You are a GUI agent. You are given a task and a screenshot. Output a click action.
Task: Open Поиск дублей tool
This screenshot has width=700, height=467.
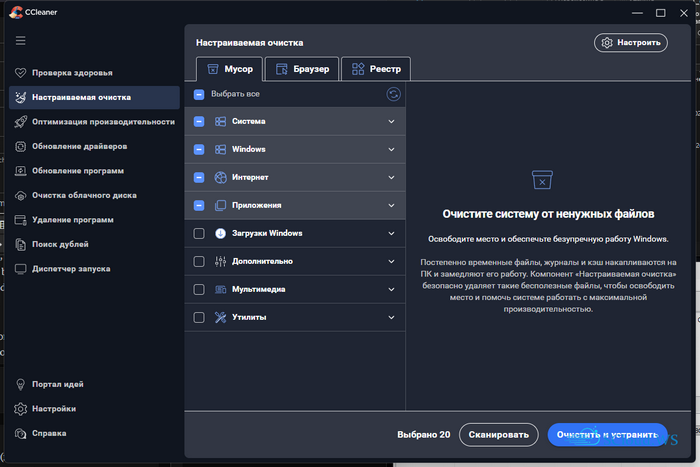[x=61, y=244]
